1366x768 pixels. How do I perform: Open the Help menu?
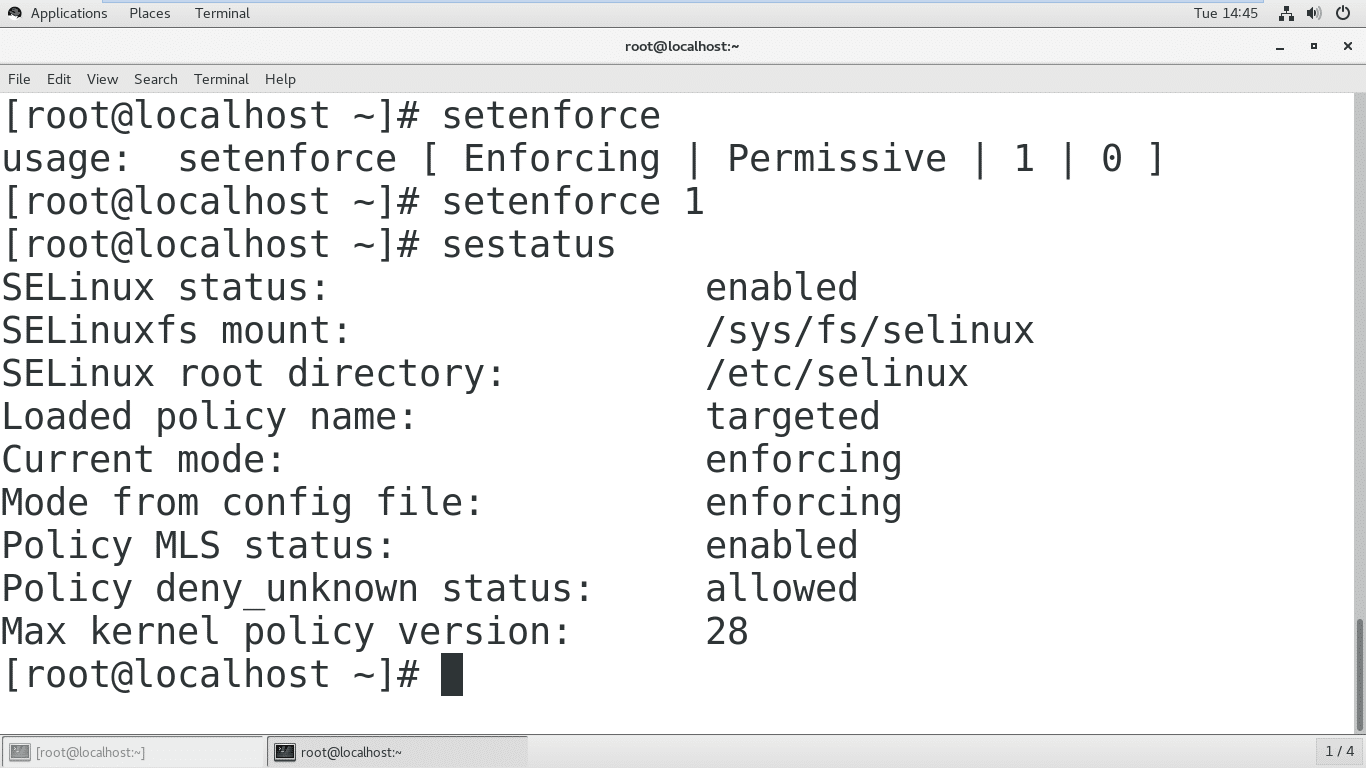280,79
